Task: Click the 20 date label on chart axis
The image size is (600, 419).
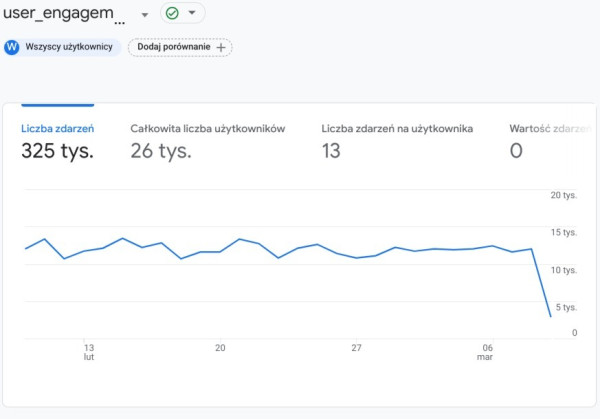Action: tap(220, 348)
